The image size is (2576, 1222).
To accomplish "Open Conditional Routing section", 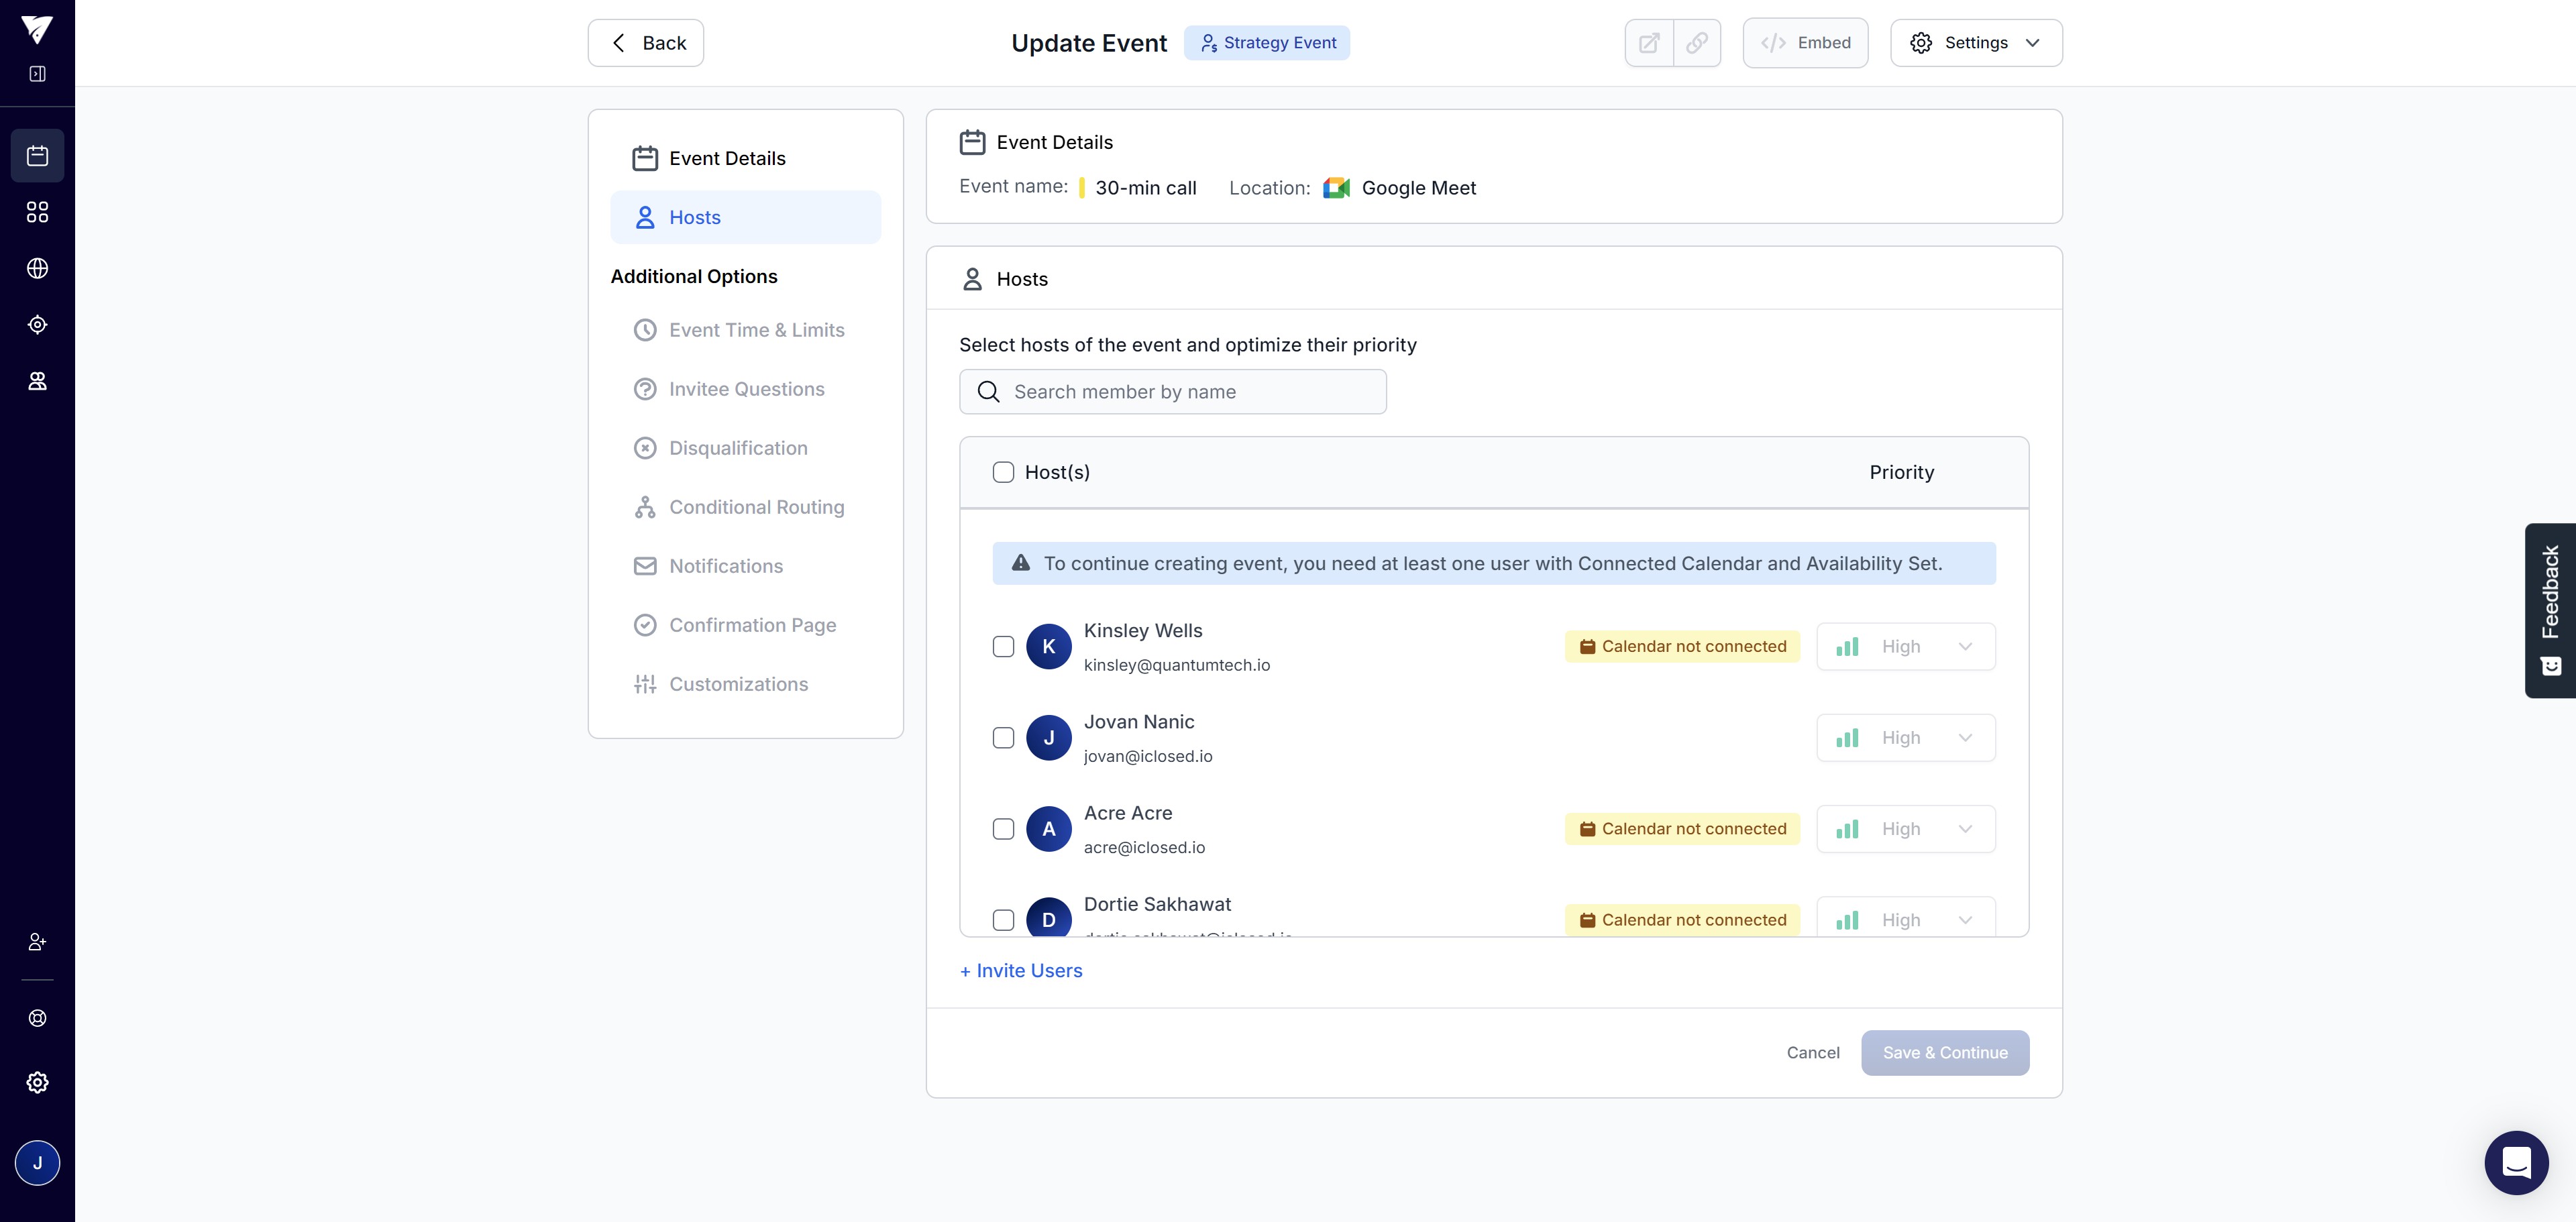I will (x=756, y=507).
